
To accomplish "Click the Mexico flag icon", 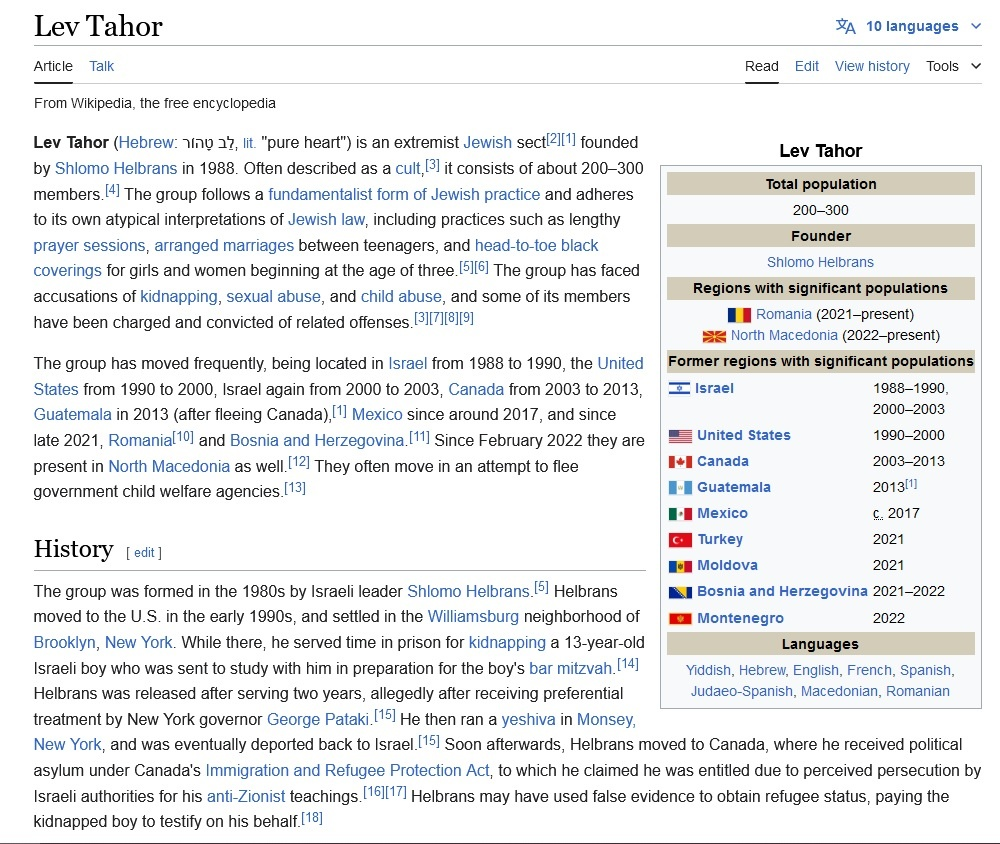I will pos(680,514).
